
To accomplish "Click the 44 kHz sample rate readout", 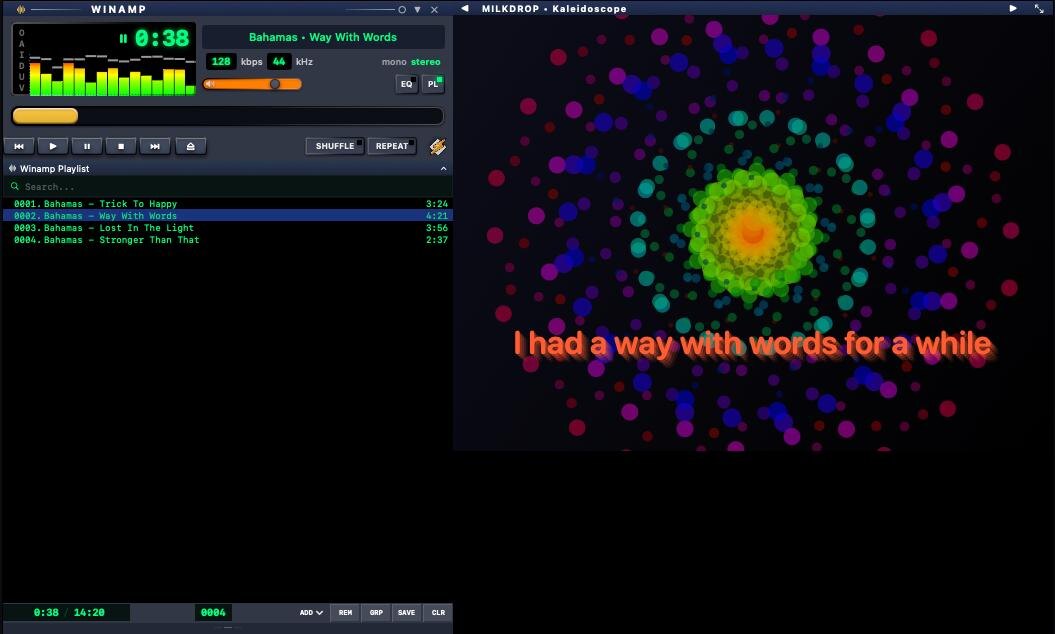I will [x=279, y=61].
